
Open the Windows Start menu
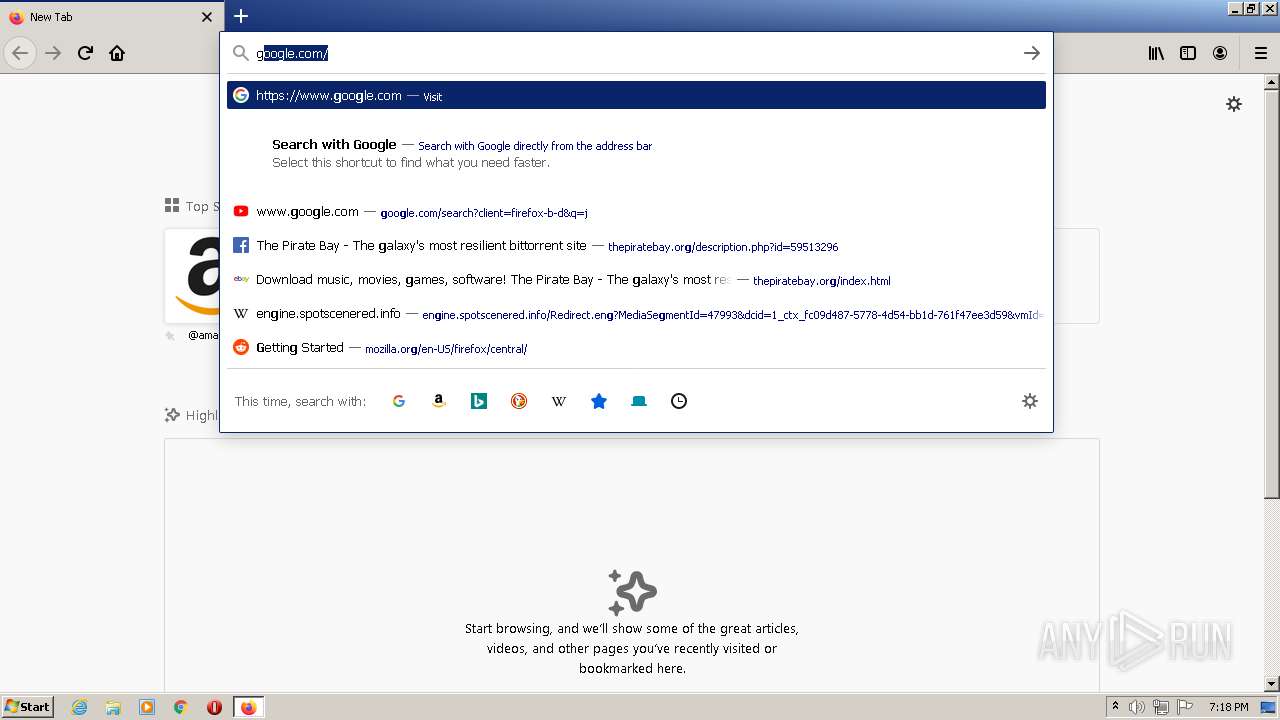pos(27,707)
